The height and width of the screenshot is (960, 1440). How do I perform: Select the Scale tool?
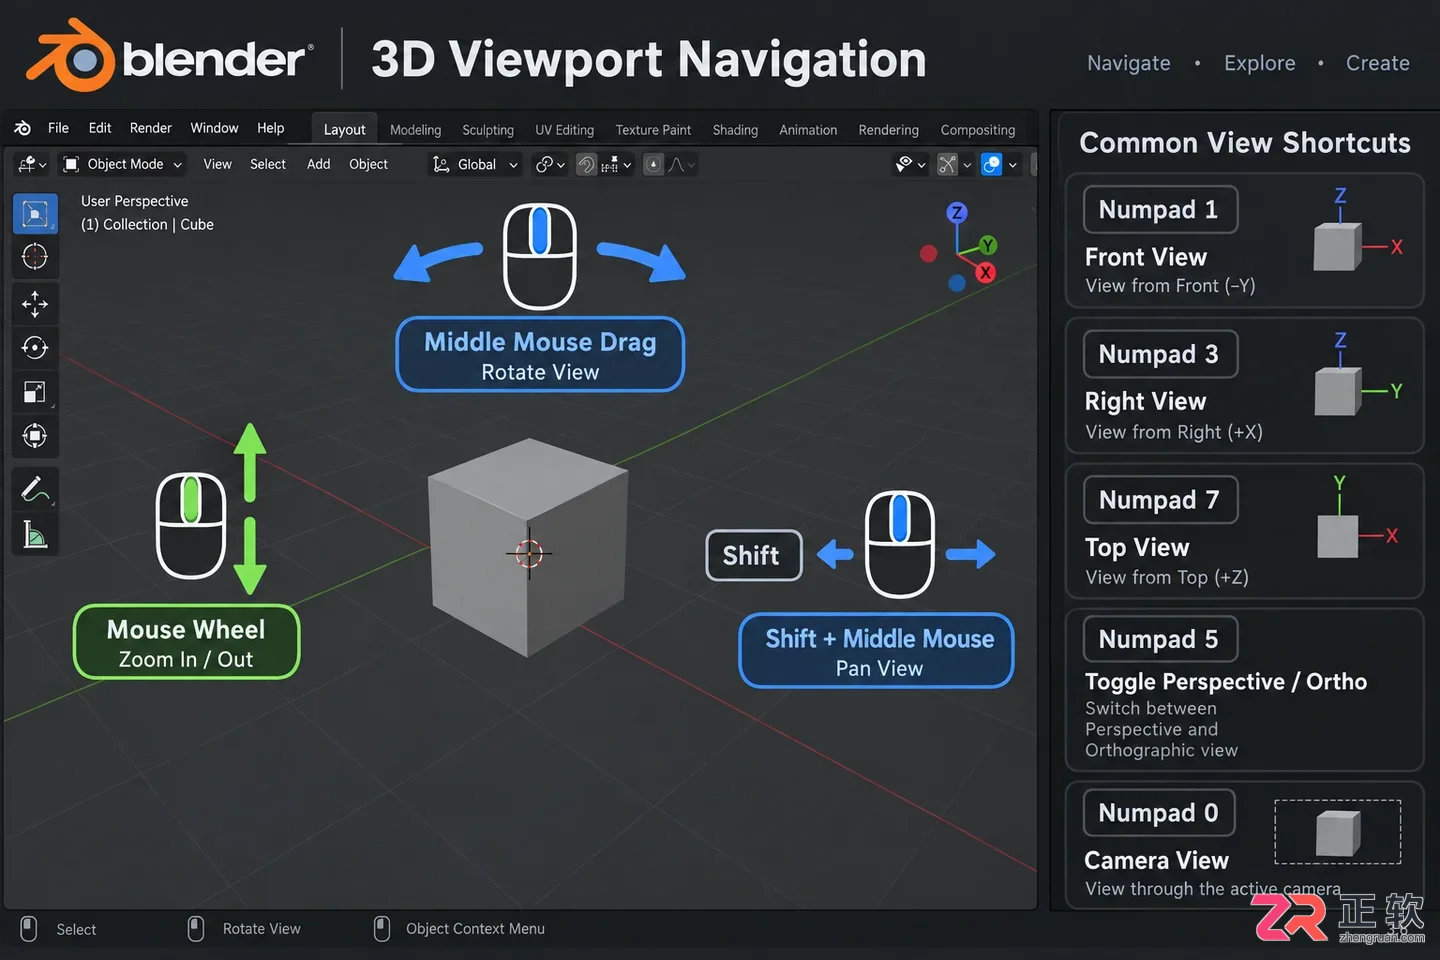(35, 392)
